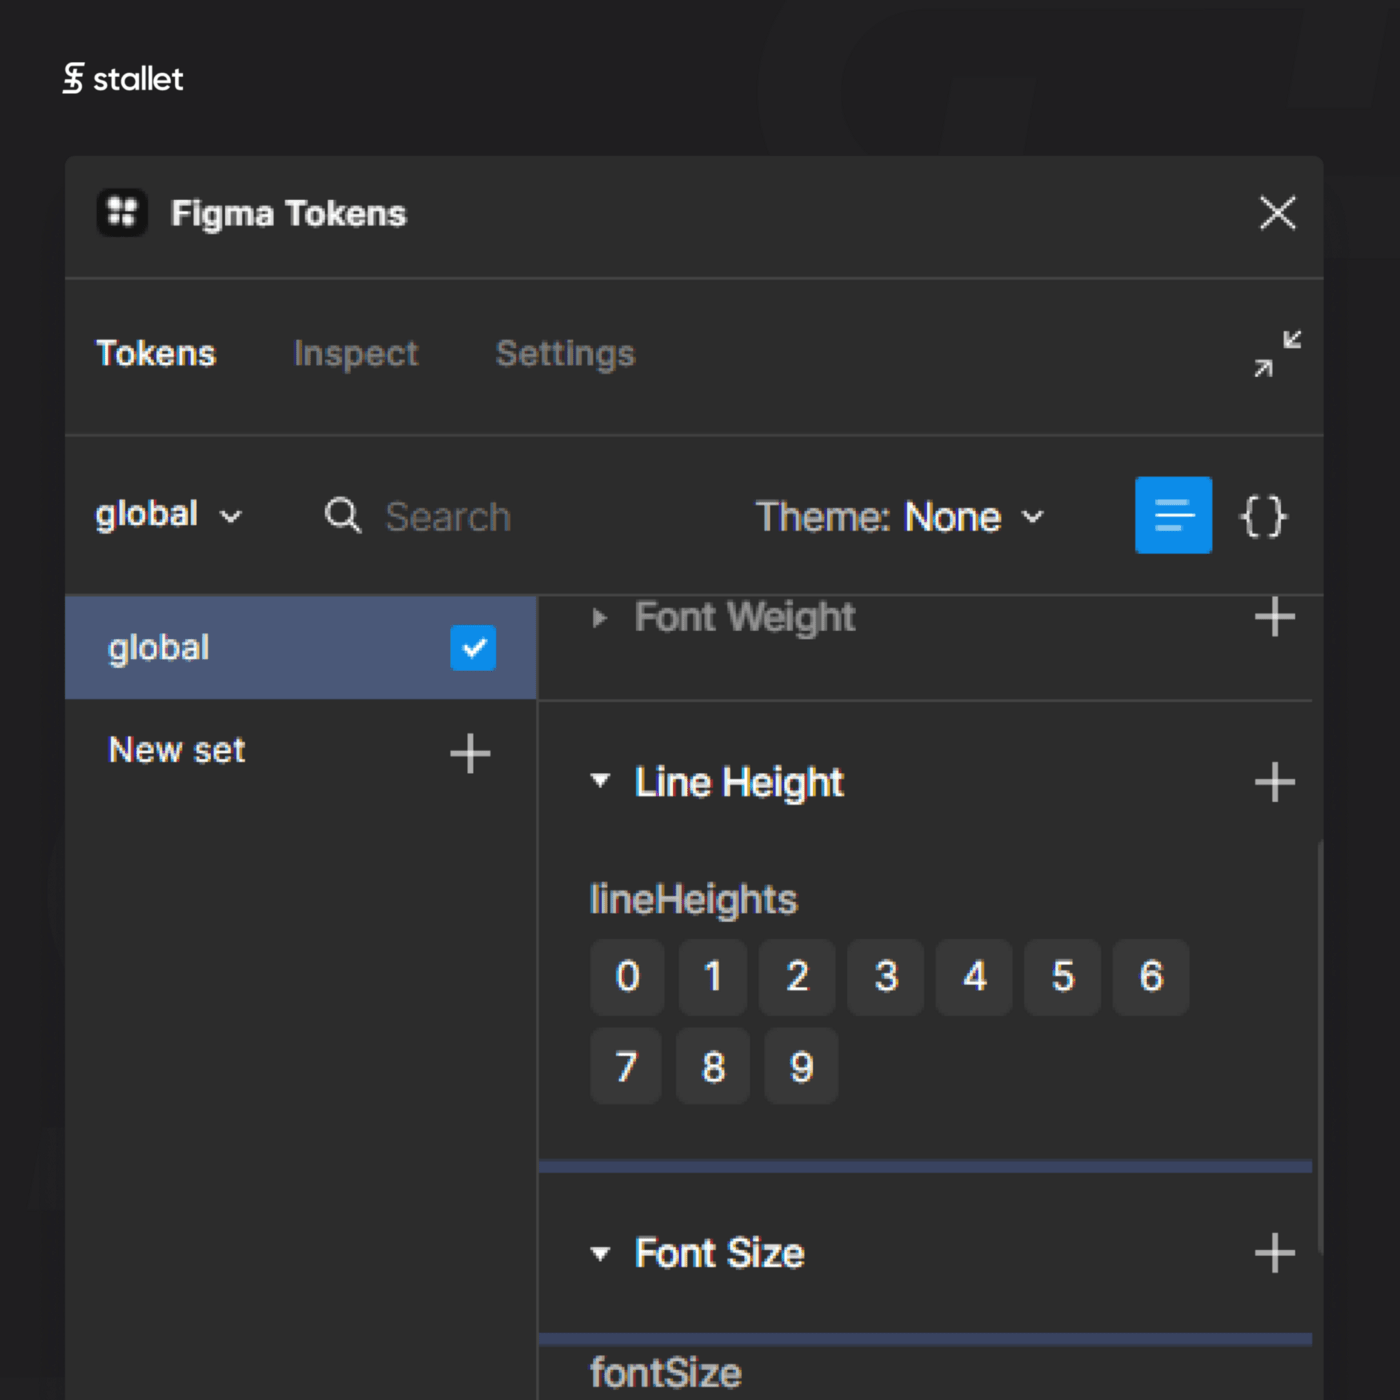Select the lineHeights group label

point(693,900)
